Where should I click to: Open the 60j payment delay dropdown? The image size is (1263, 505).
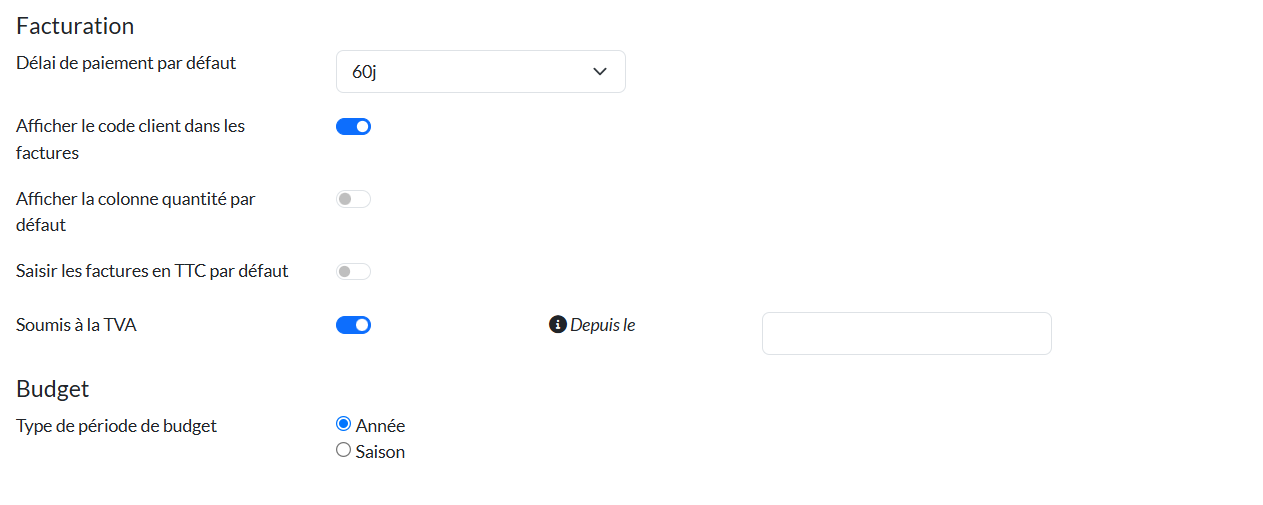pos(480,72)
